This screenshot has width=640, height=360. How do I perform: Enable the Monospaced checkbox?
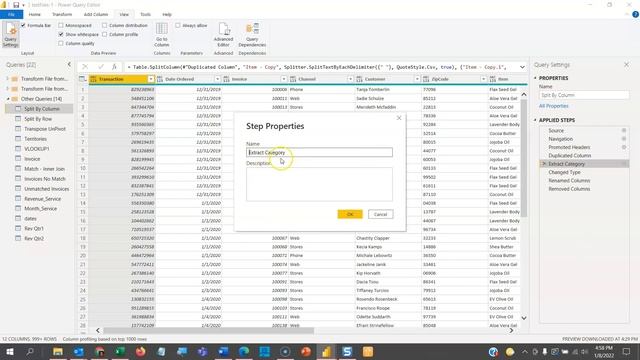[61, 25]
